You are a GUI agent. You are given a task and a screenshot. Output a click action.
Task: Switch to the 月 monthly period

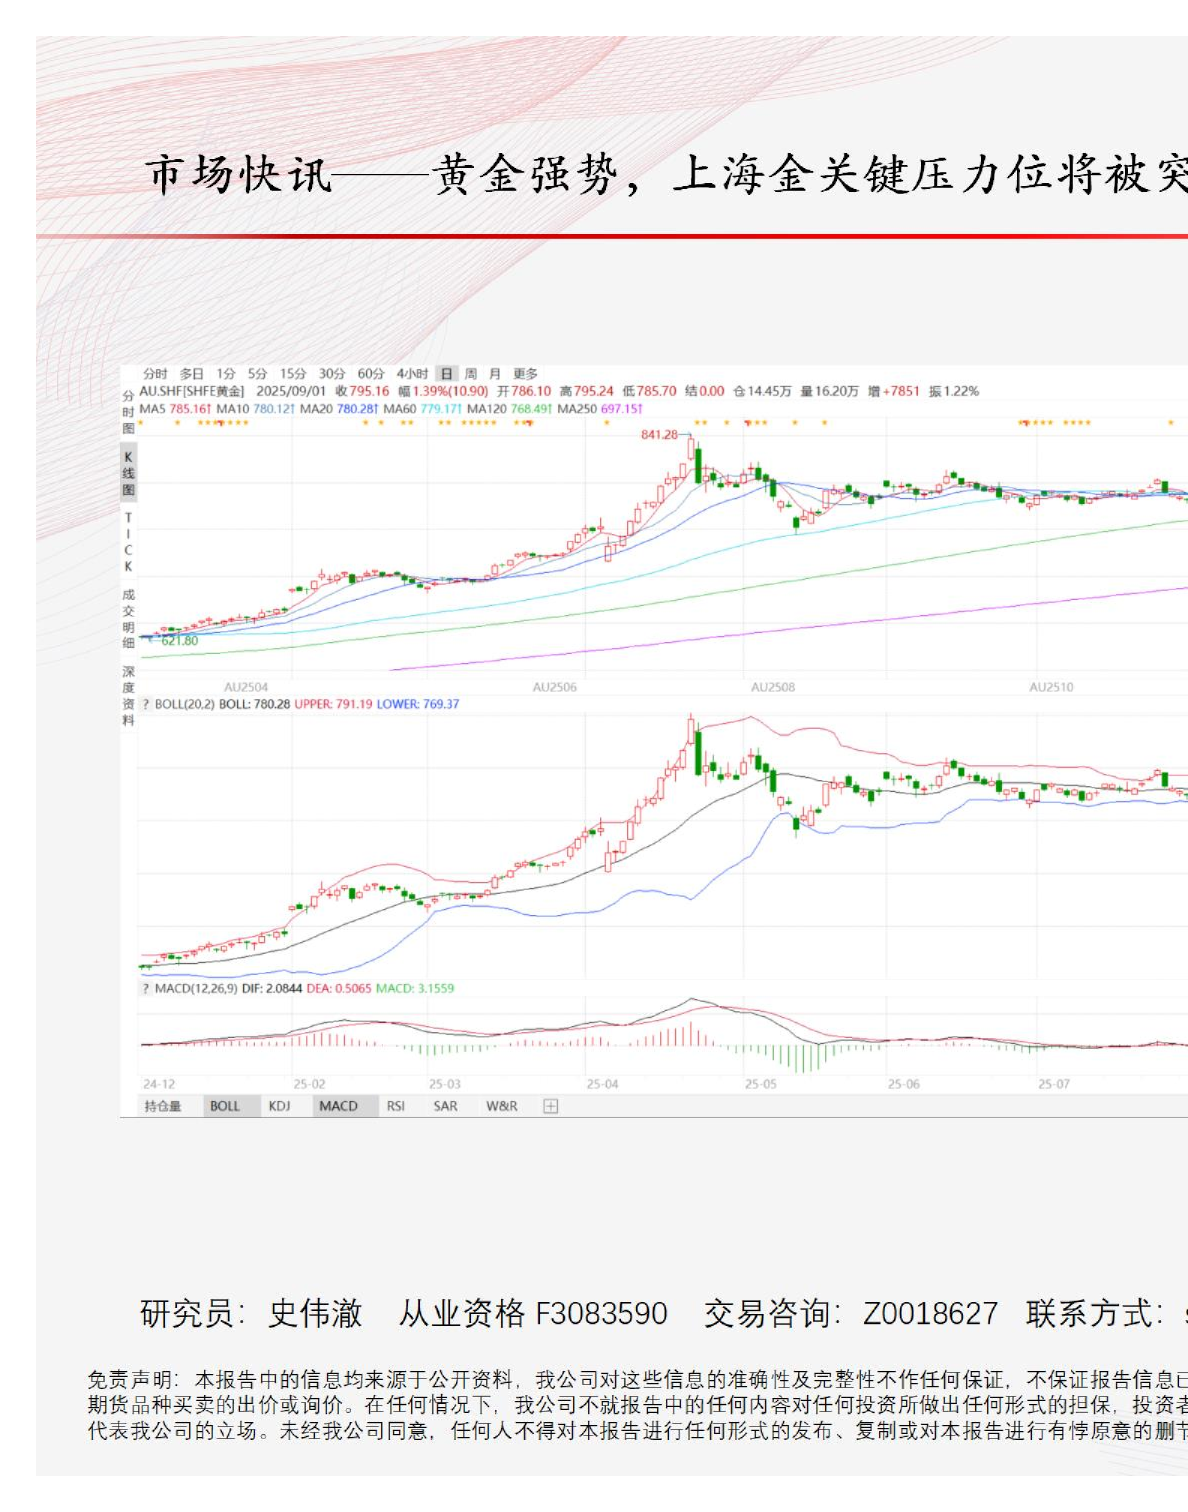coord(495,374)
